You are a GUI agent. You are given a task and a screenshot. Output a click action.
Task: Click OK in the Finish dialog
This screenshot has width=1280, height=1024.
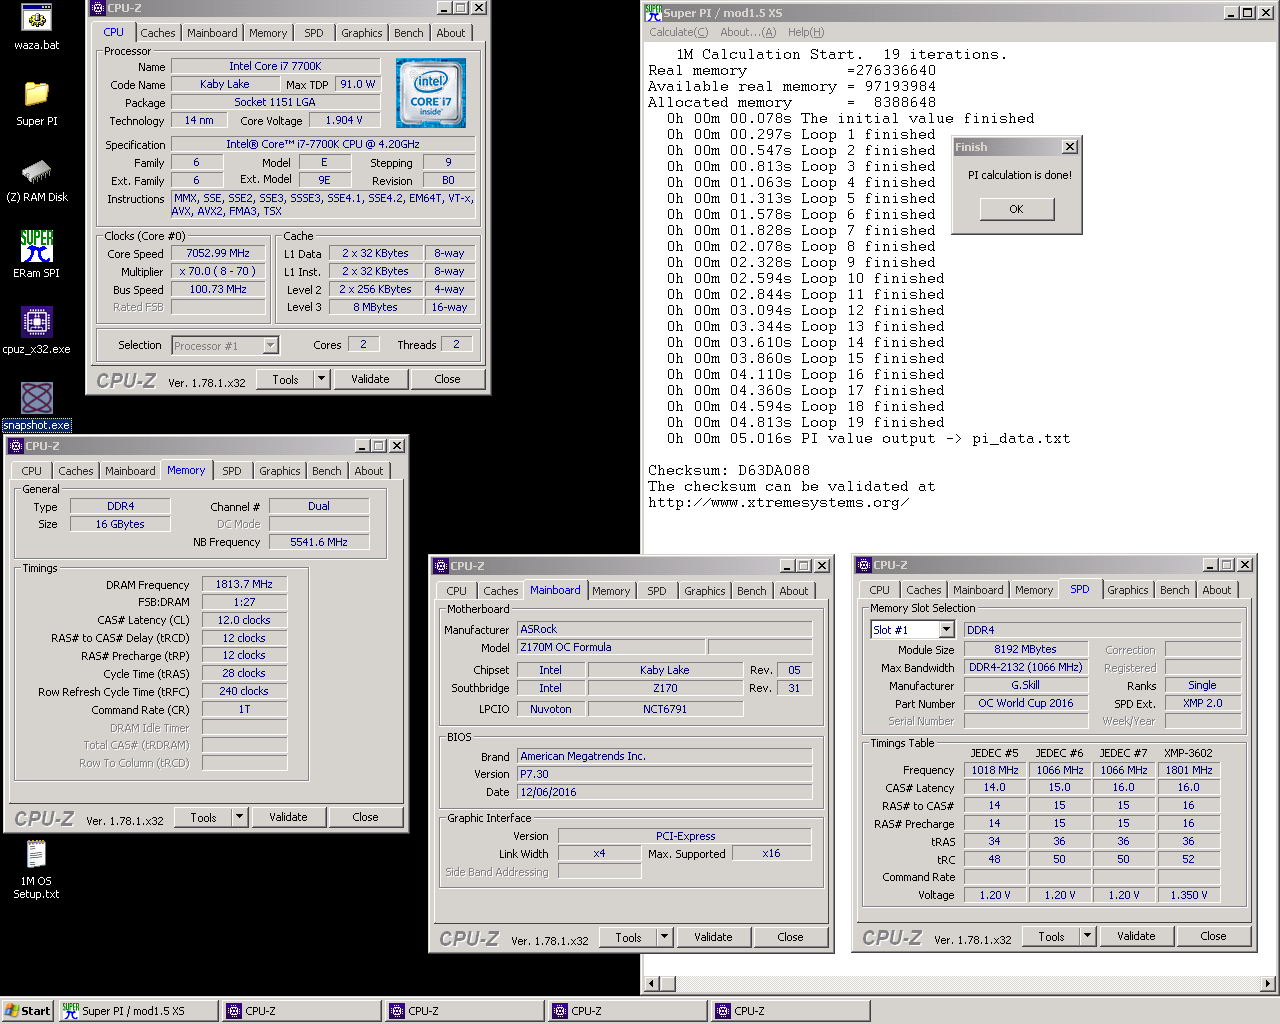coord(1016,209)
